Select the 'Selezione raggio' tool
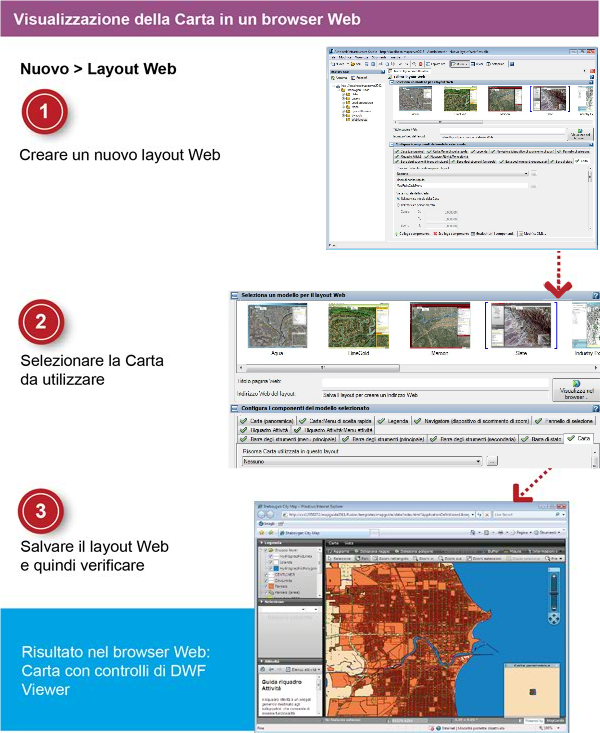This screenshot has width=600, height=733. pos(372,551)
